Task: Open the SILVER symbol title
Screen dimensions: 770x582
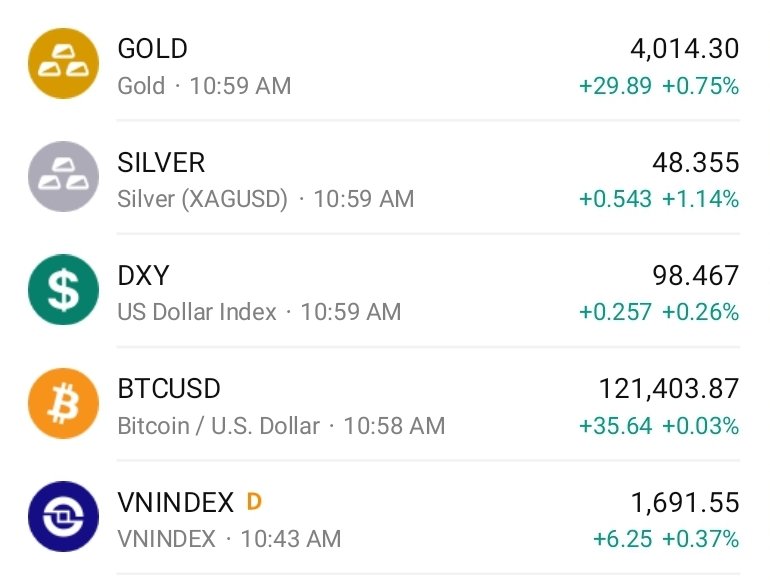Action: [x=161, y=162]
